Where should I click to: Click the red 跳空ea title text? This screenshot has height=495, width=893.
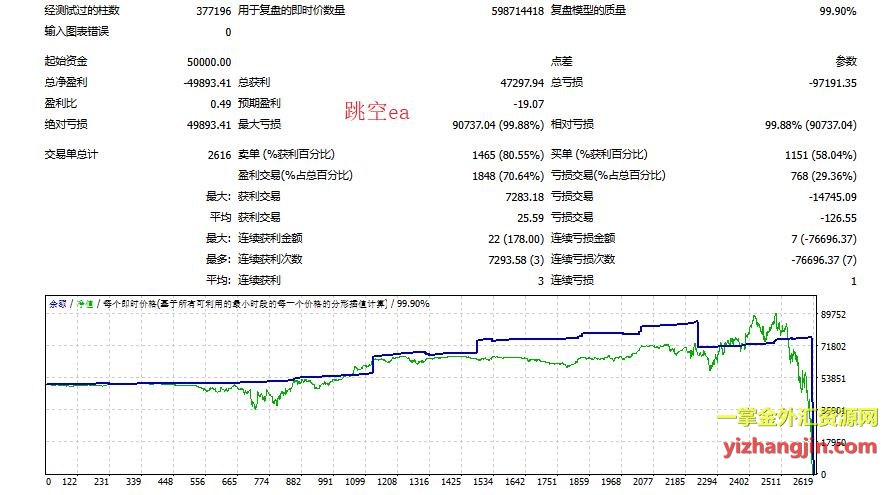[377, 112]
